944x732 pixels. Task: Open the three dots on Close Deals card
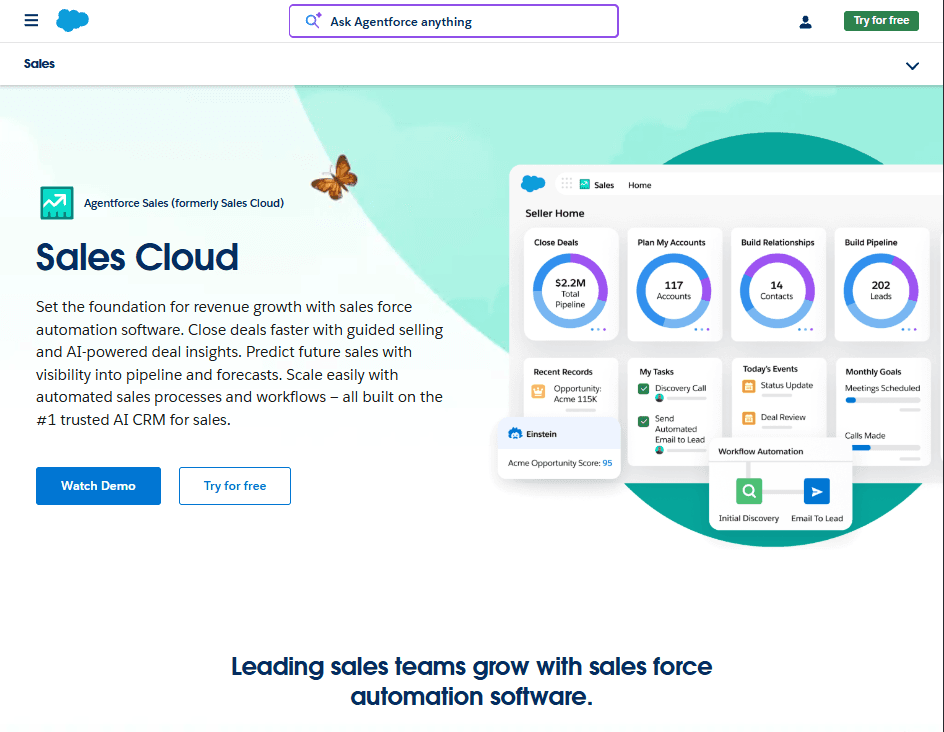(x=598, y=329)
